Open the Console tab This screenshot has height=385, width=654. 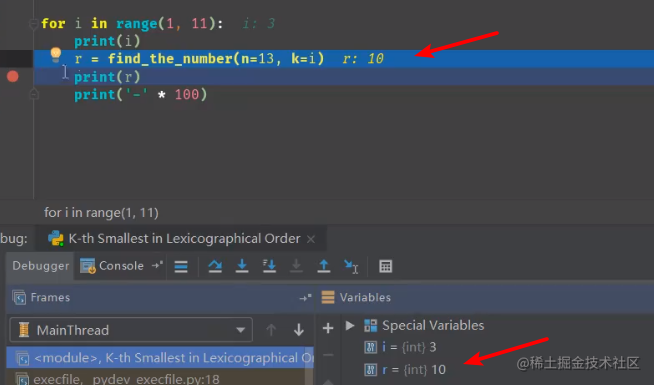point(112,266)
